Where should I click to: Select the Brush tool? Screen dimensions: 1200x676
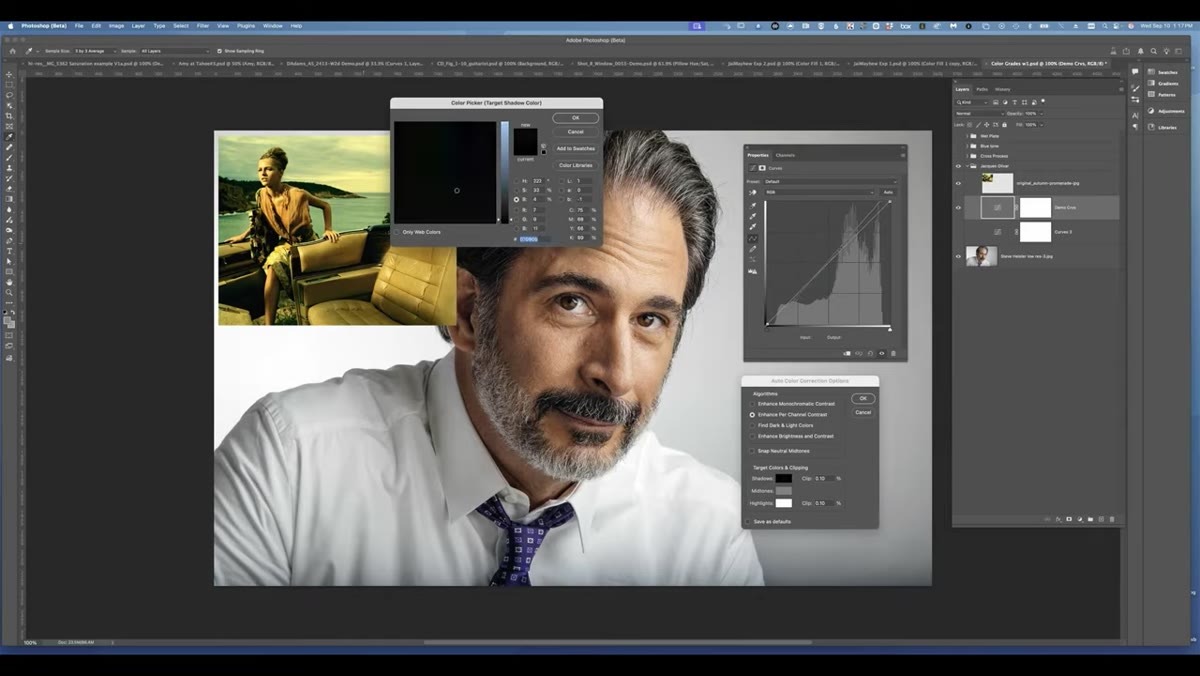pos(10,158)
